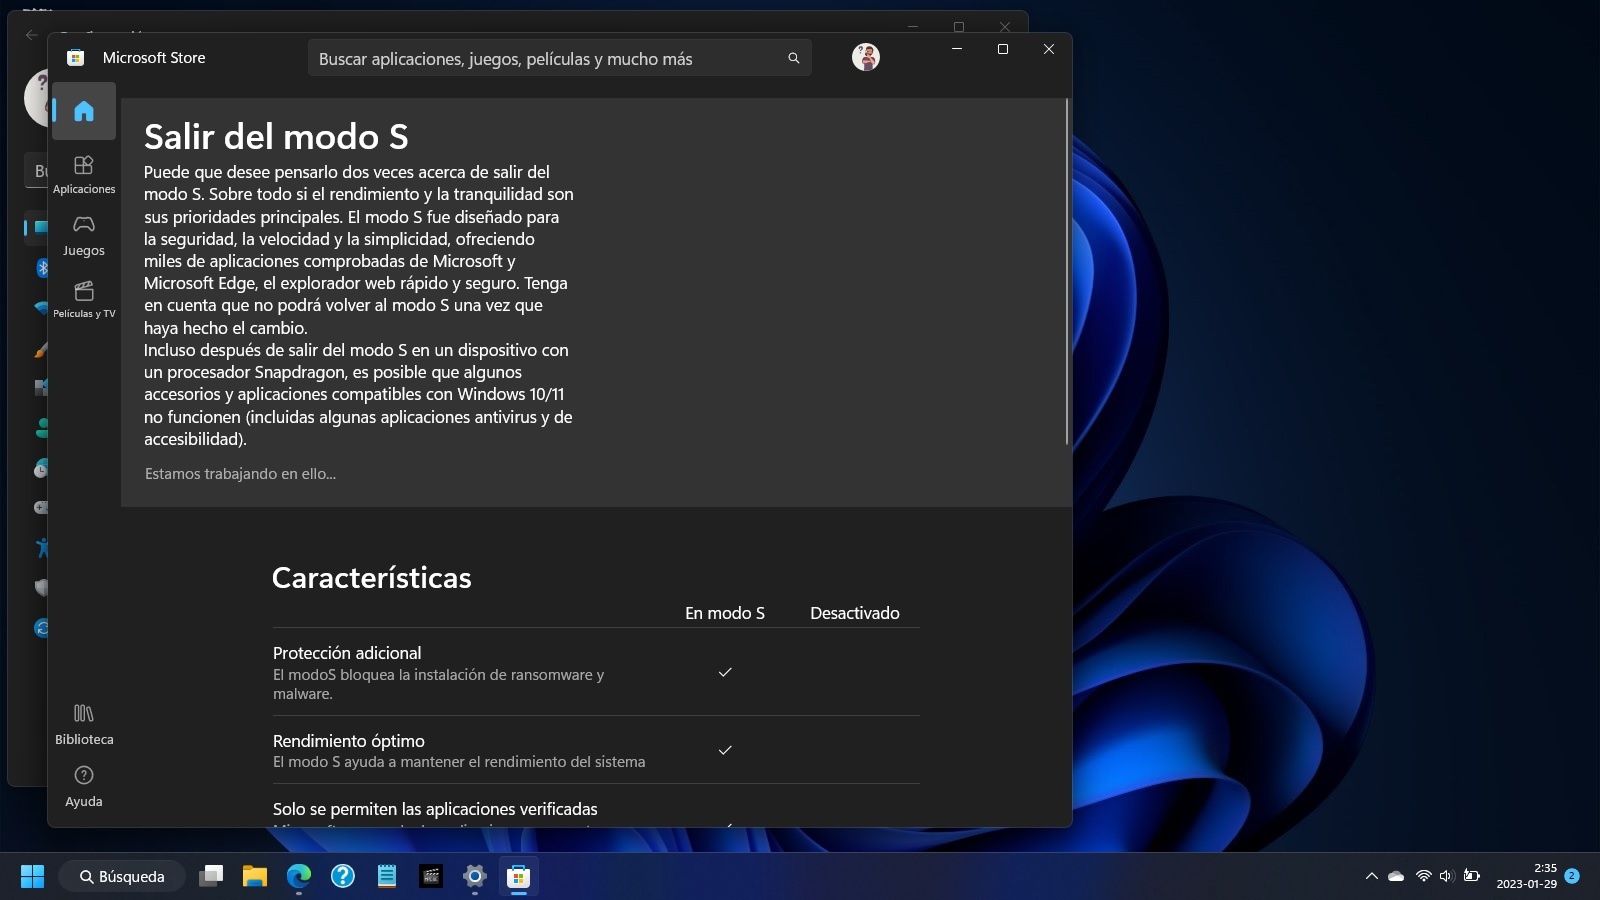Click the Store page vertical scrollbar
This screenshot has height=900, width=1600.
pyautogui.click(x=1067, y=272)
